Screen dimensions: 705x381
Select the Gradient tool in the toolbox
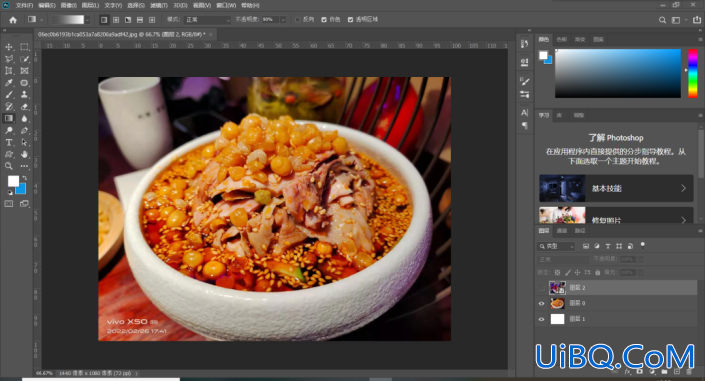click(9, 118)
